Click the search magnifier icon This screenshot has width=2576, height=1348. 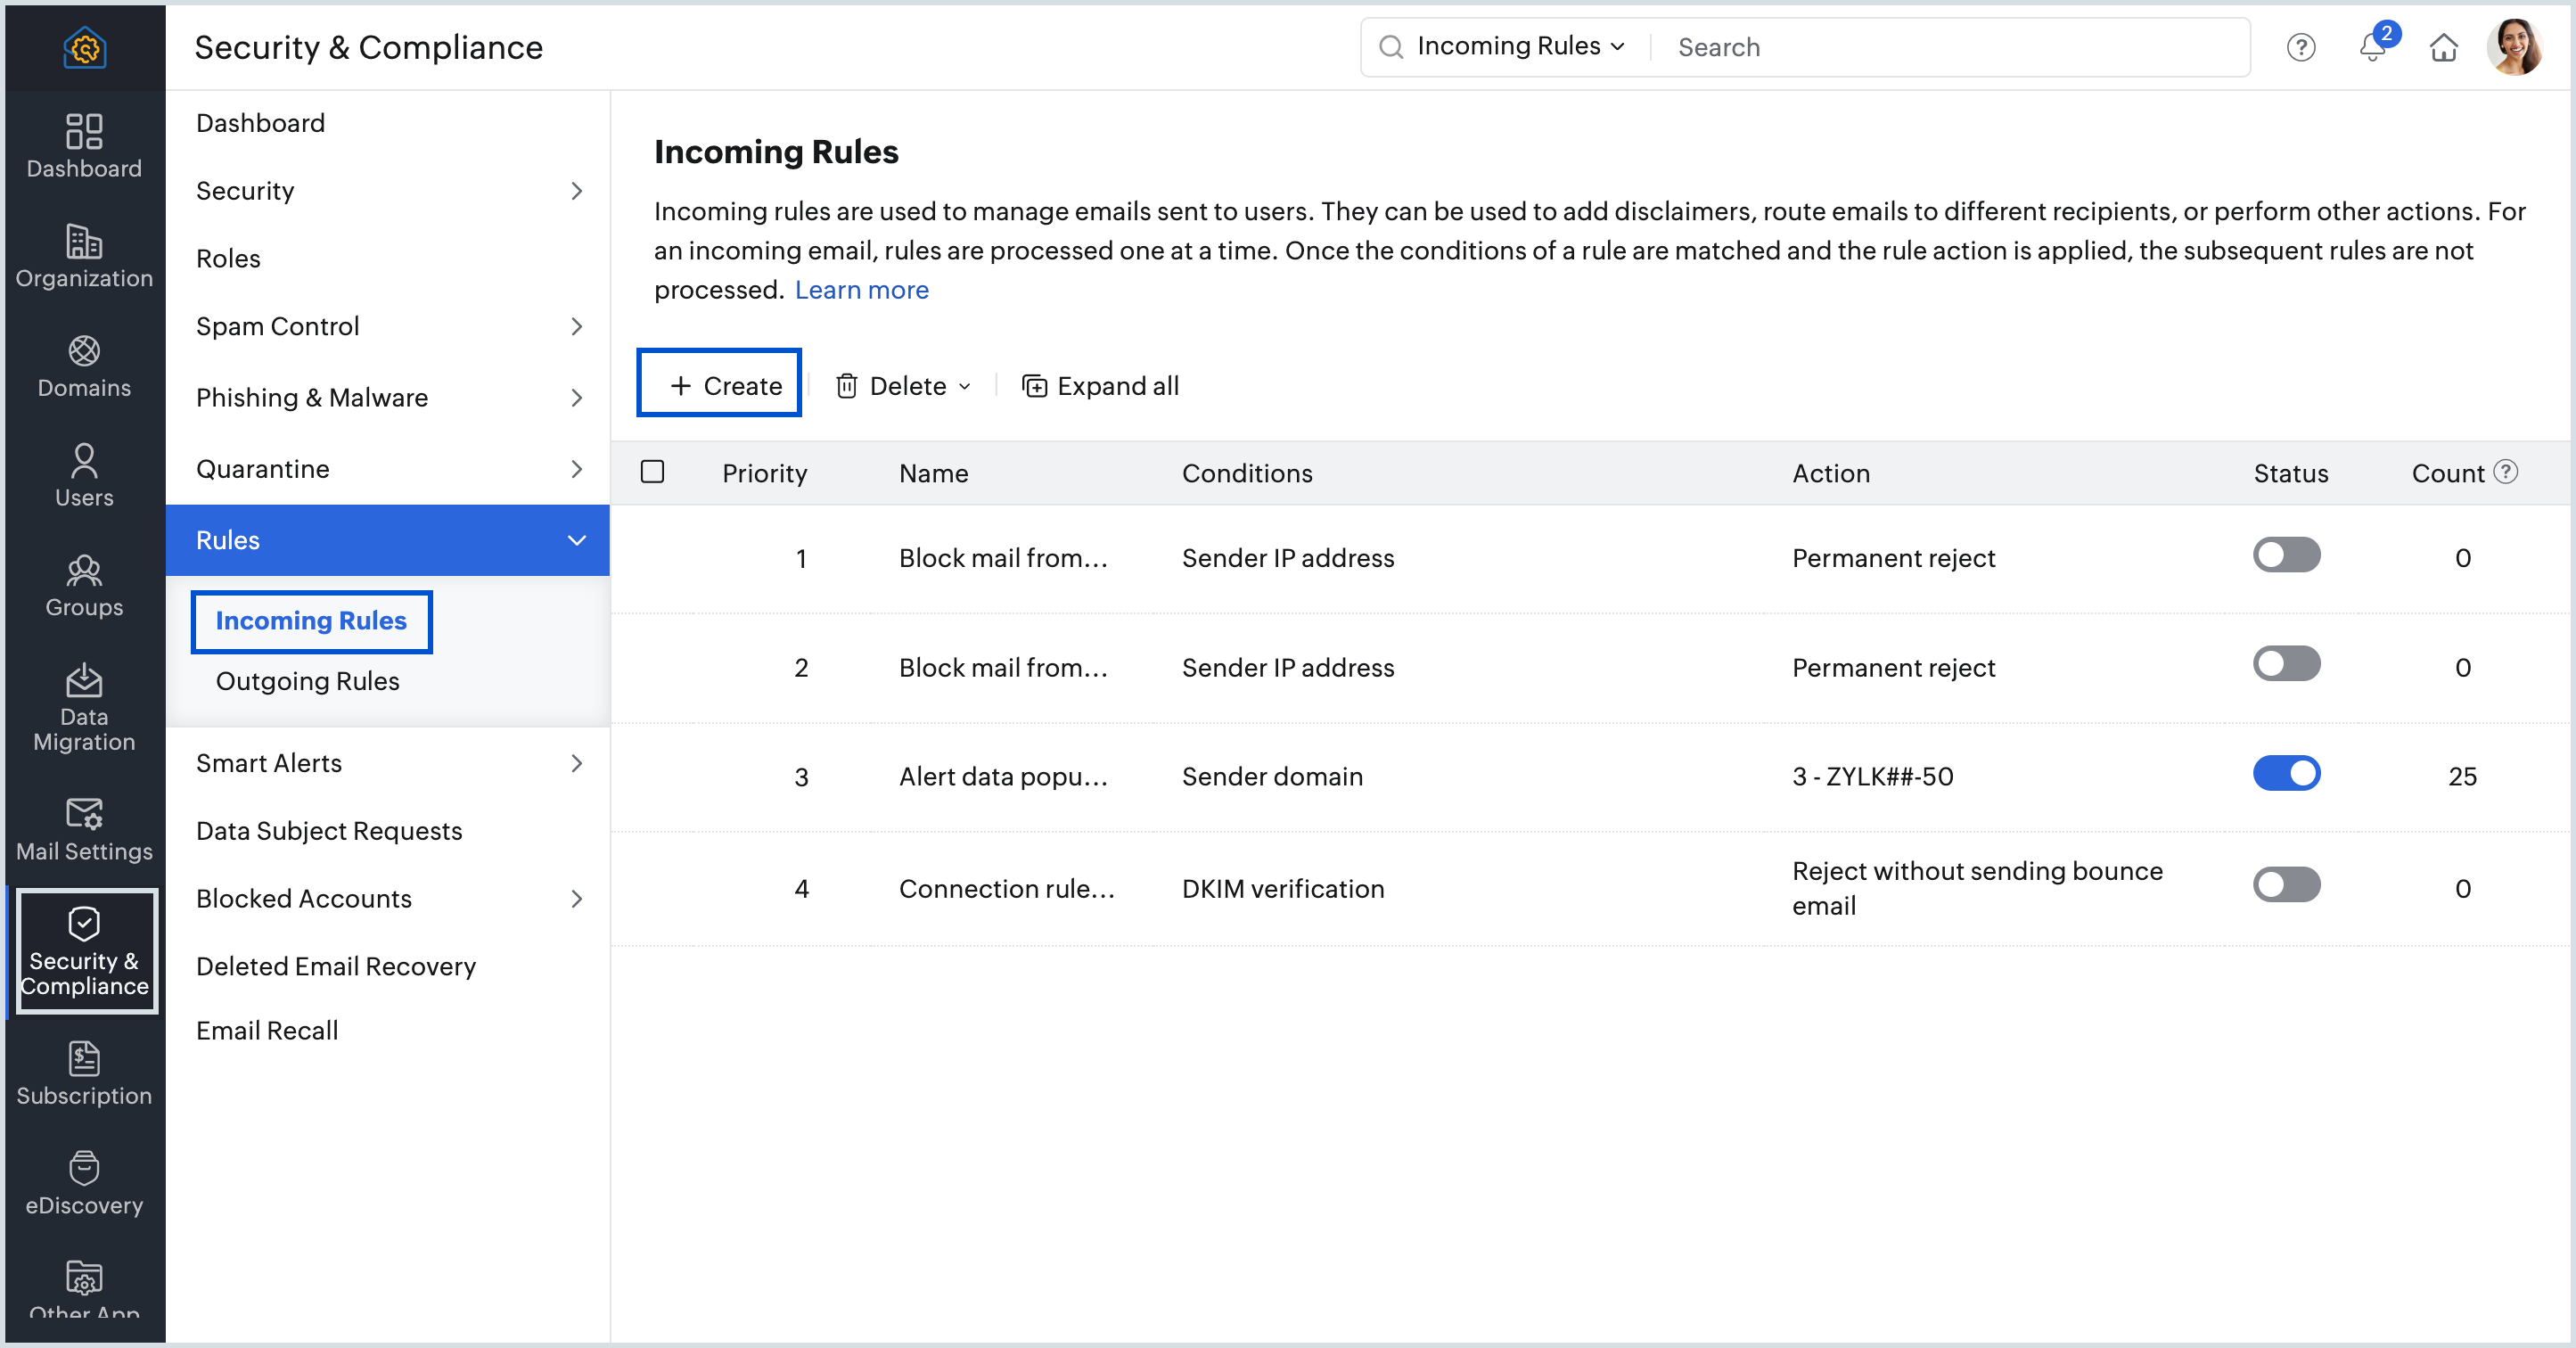(x=1390, y=46)
